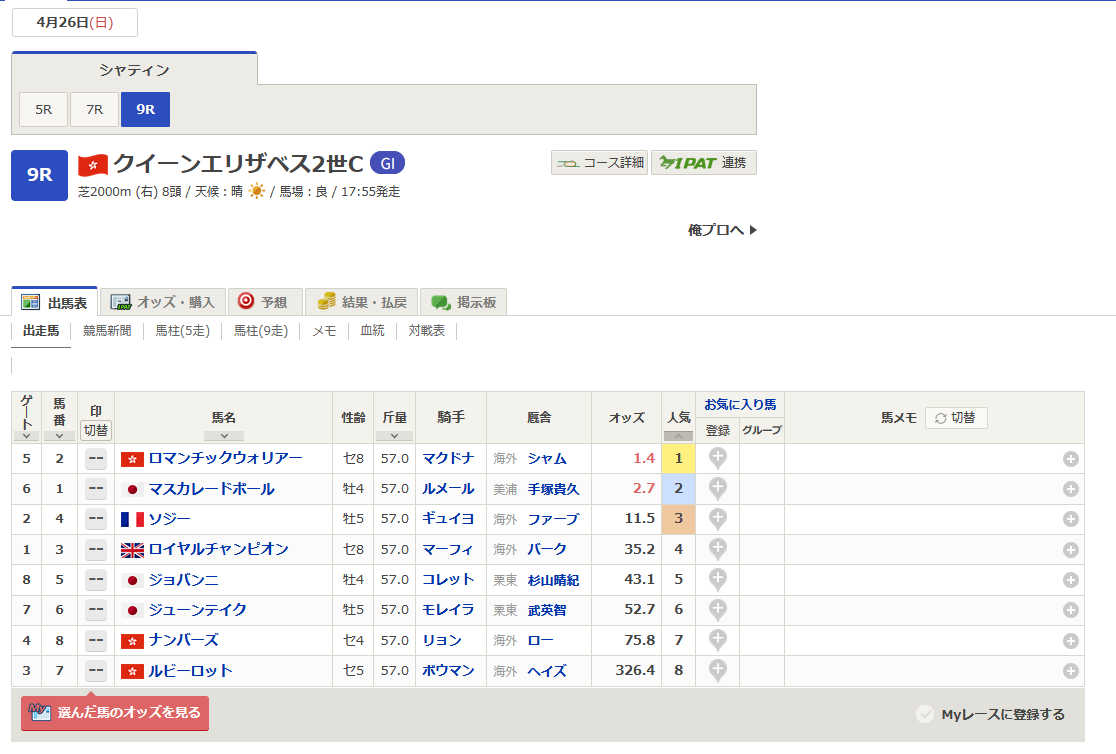1116x754 pixels.
Task: Open the 出馬表 tab
Action: (x=55, y=302)
